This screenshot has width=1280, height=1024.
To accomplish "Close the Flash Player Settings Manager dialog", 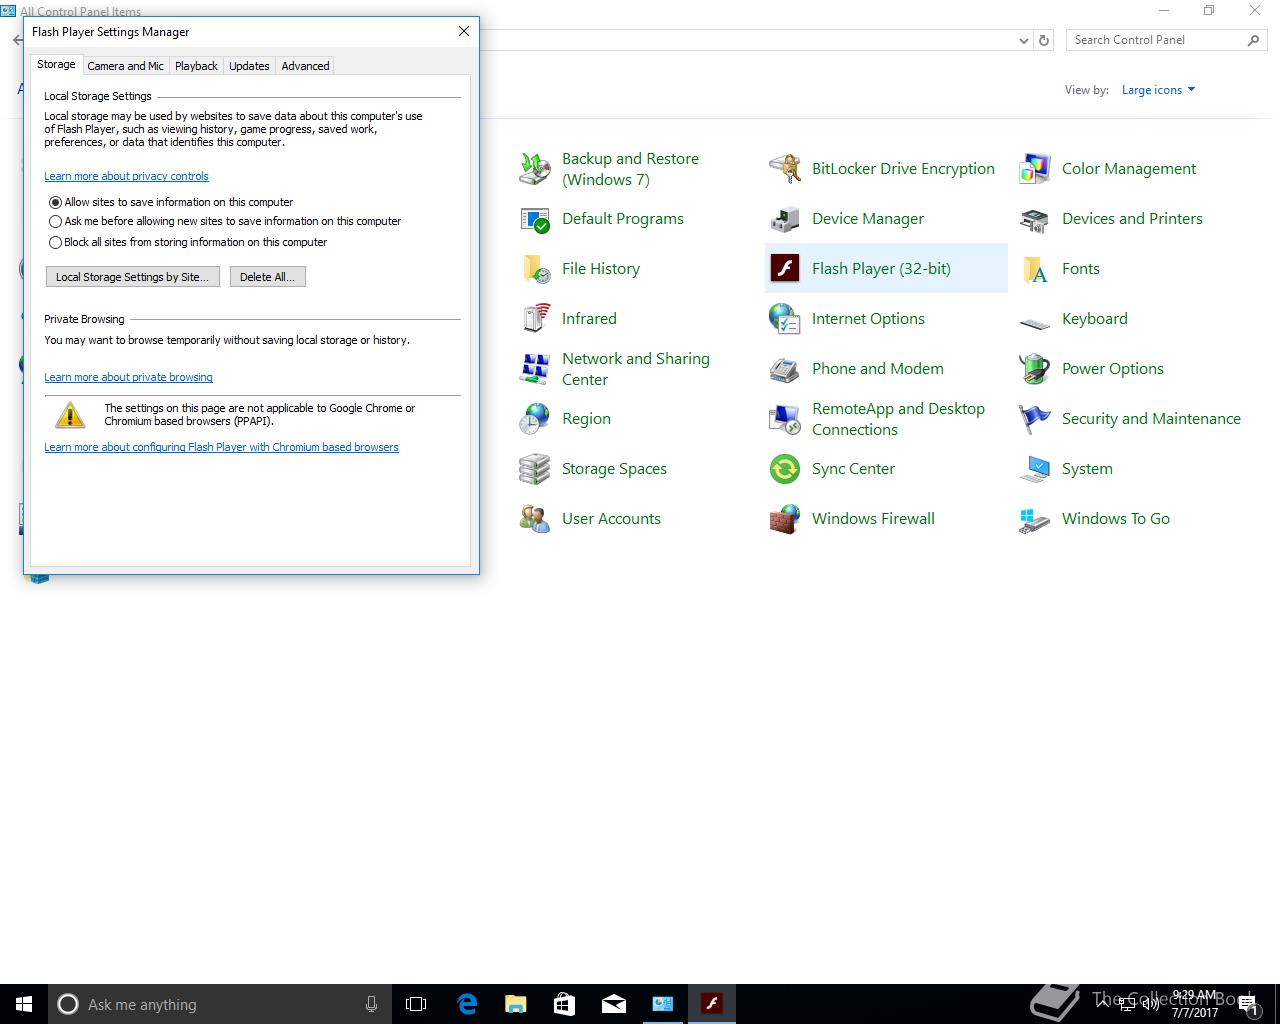I will click(x=464, y=31).
